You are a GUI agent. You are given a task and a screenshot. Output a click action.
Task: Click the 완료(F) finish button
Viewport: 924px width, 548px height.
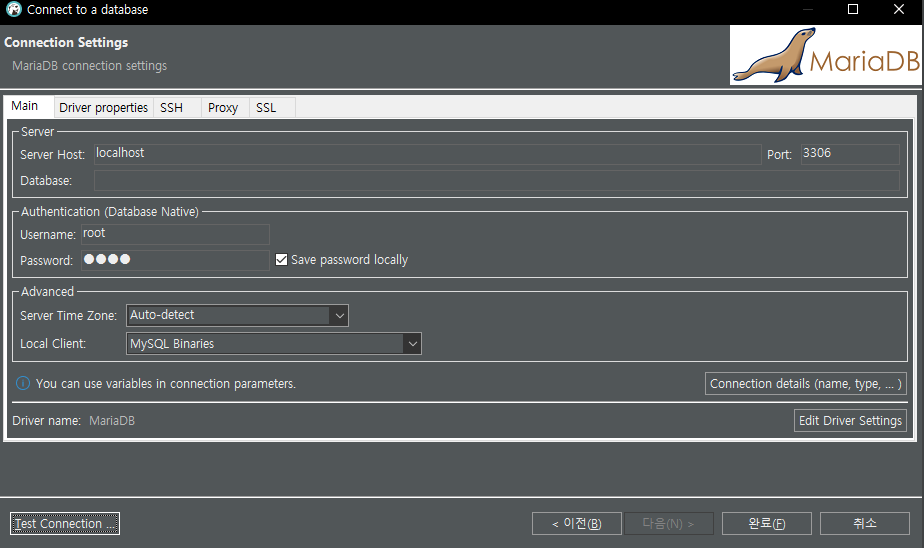(x=767, y=523)
